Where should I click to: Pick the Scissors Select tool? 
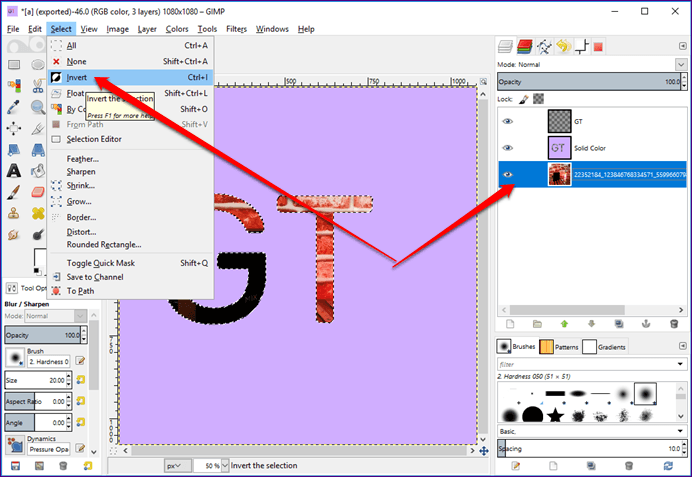[38, 86]
